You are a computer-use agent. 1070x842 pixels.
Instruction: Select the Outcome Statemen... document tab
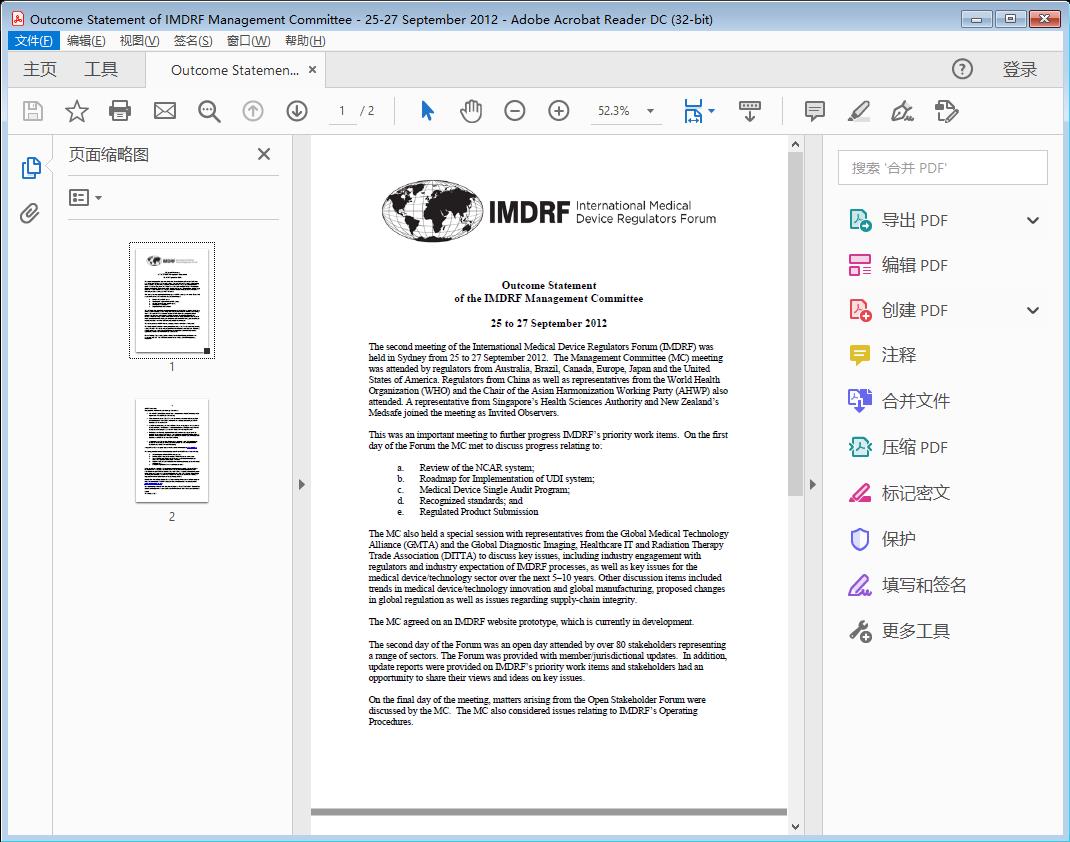tap(235, 70)
